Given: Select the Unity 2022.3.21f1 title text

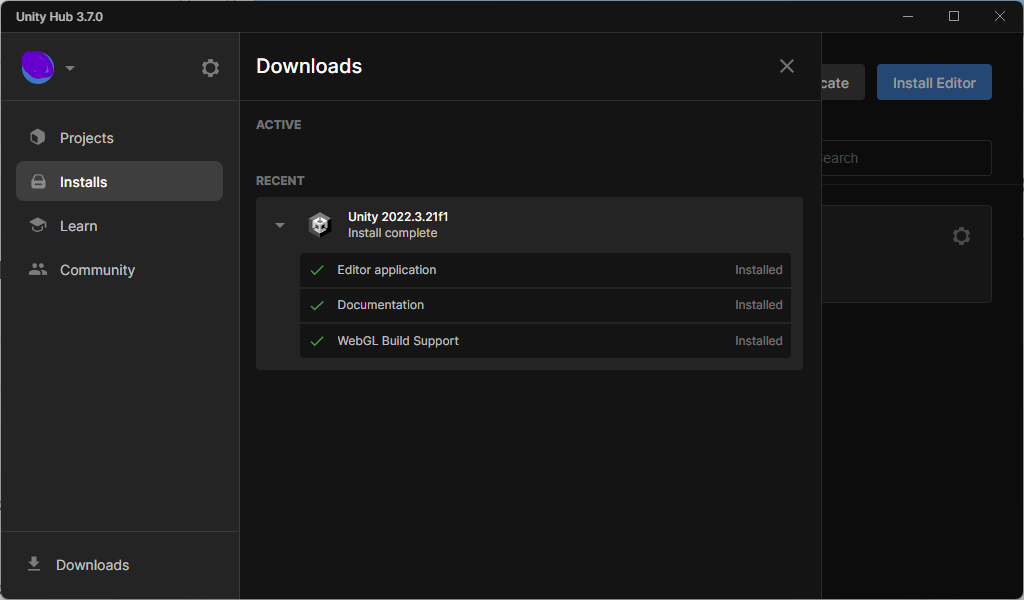Looking at the screenshot, I should tap(398, 217).
